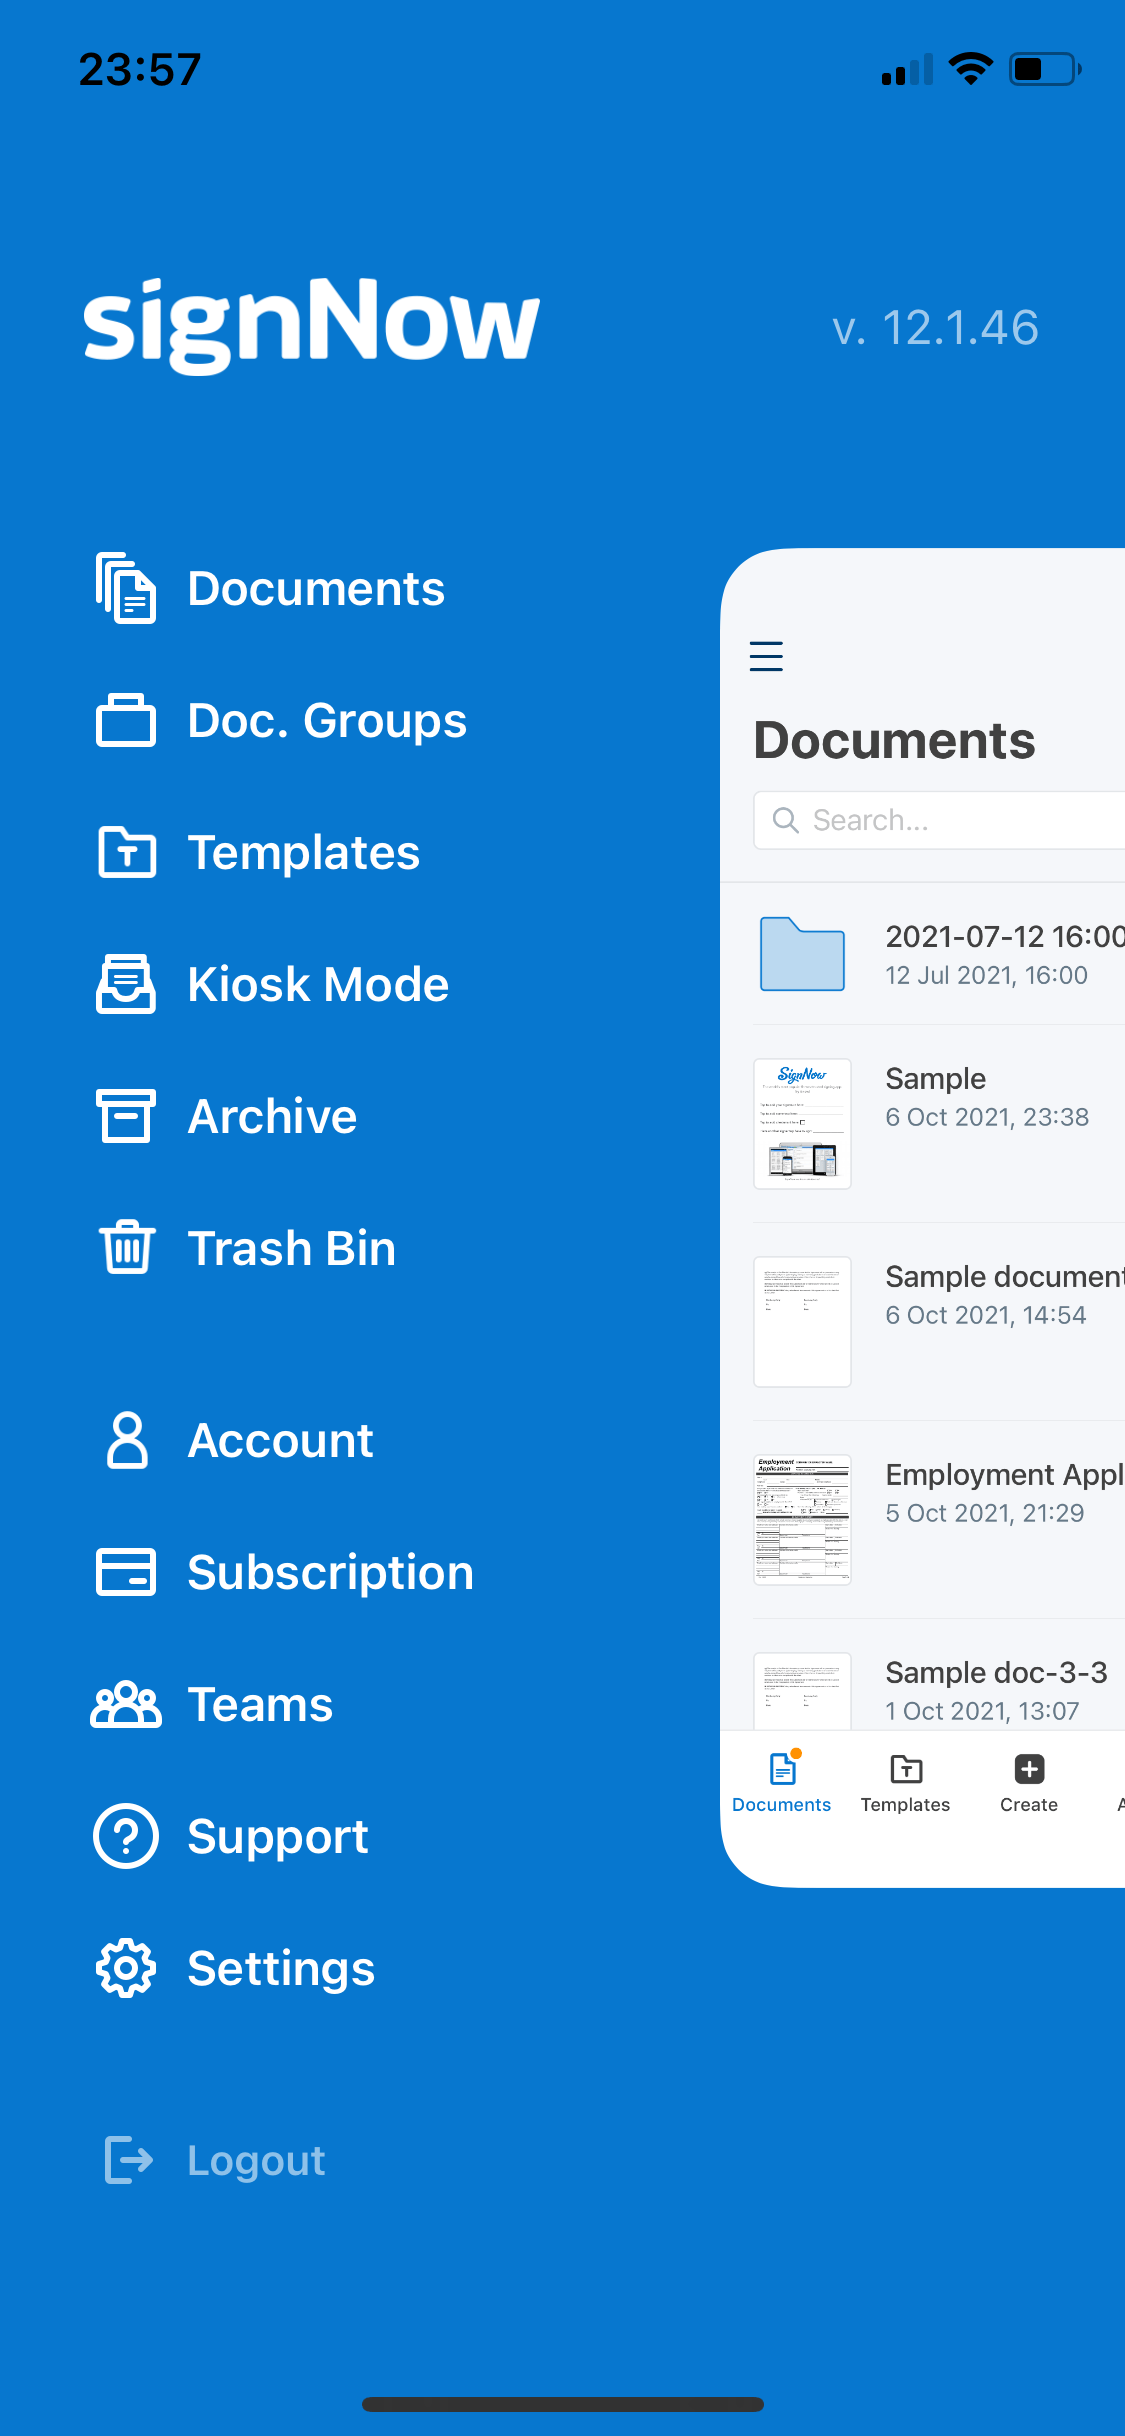Switch to the Documents bottom tab
Image resolution: width=1125 pixels, height=2436 pixels.
tap(782, 1782)
